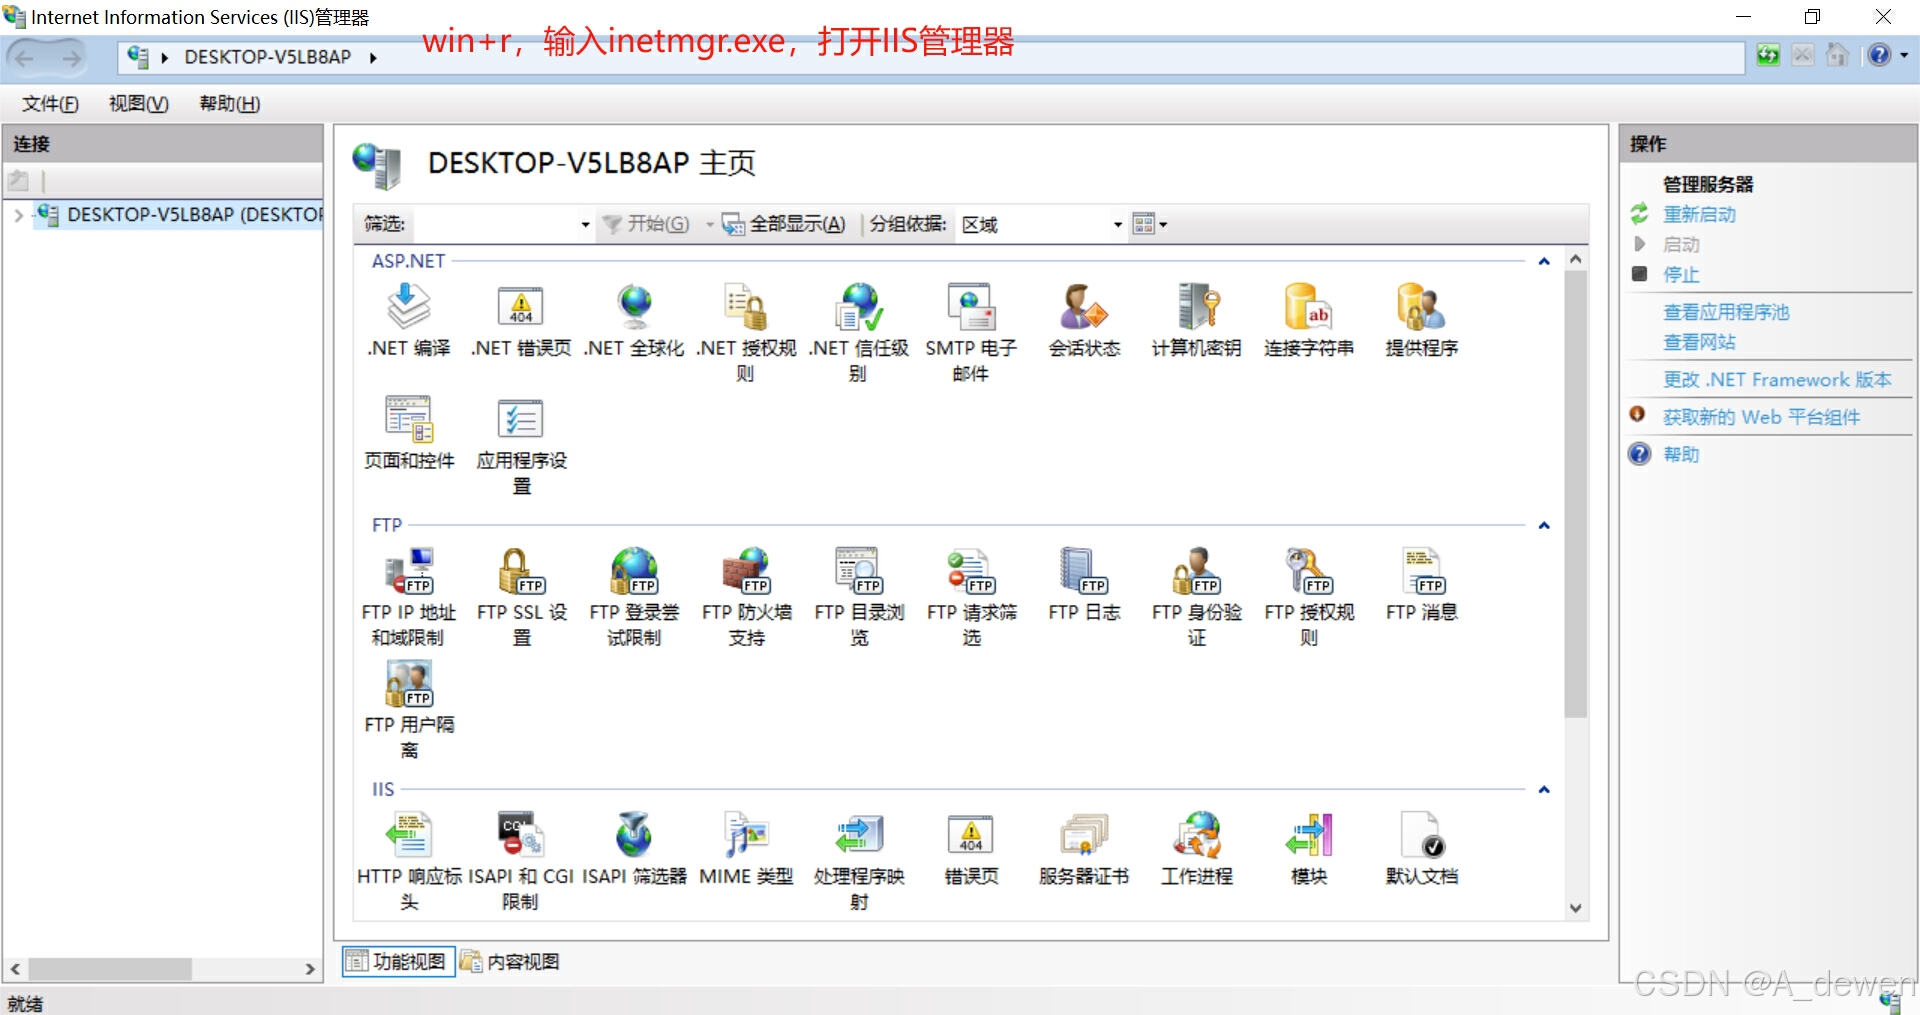This screenshot has width=1920, height=1015.
Task: Open the 提供程序 feature
Action: tap(1421, 320)
